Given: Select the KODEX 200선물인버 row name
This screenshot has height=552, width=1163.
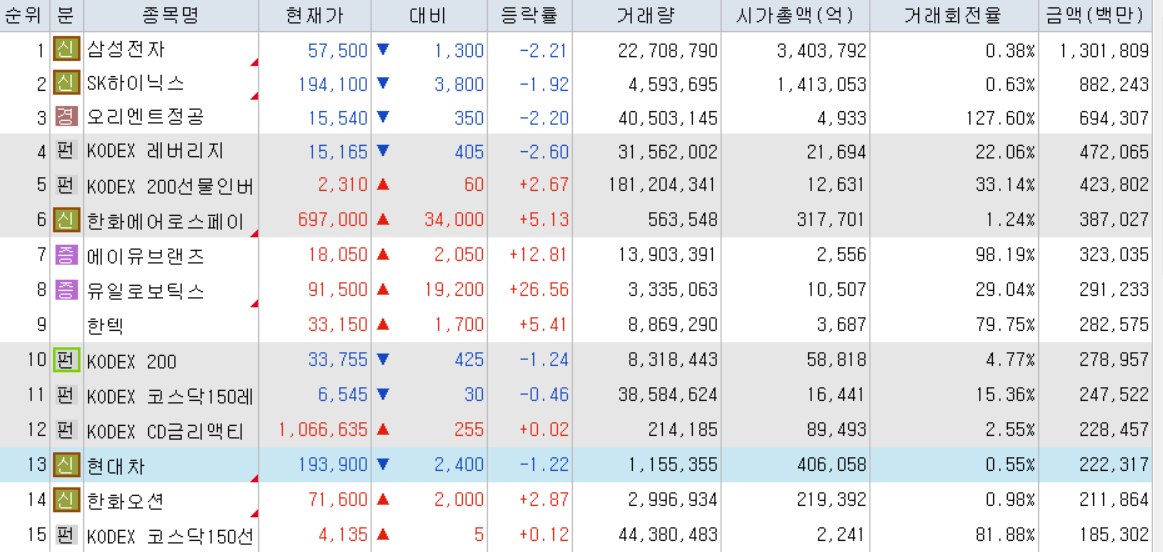Looking at the screenshot, I should click(171, 187).
